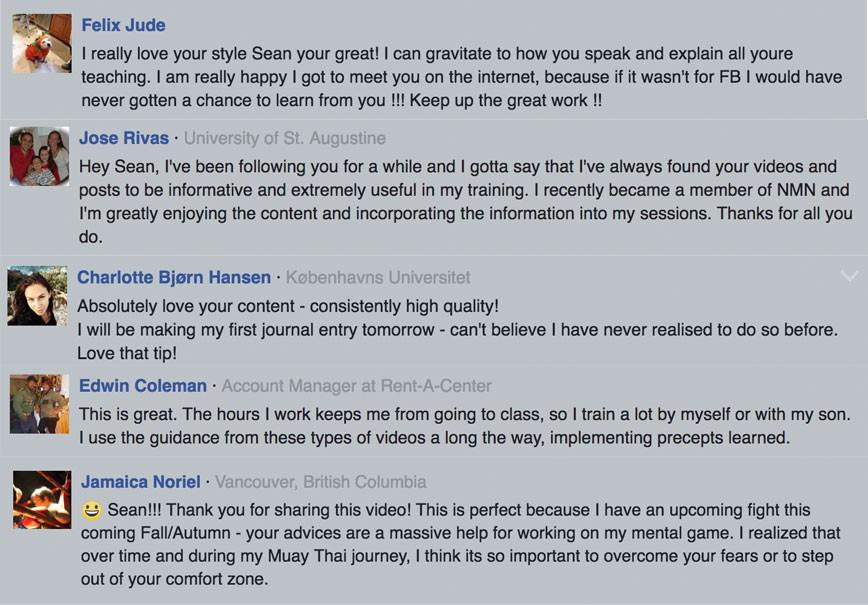Open Account Manager at Rent-A-Center link
868x605 pixels.
pyautogui.click(x=356, y=386)
